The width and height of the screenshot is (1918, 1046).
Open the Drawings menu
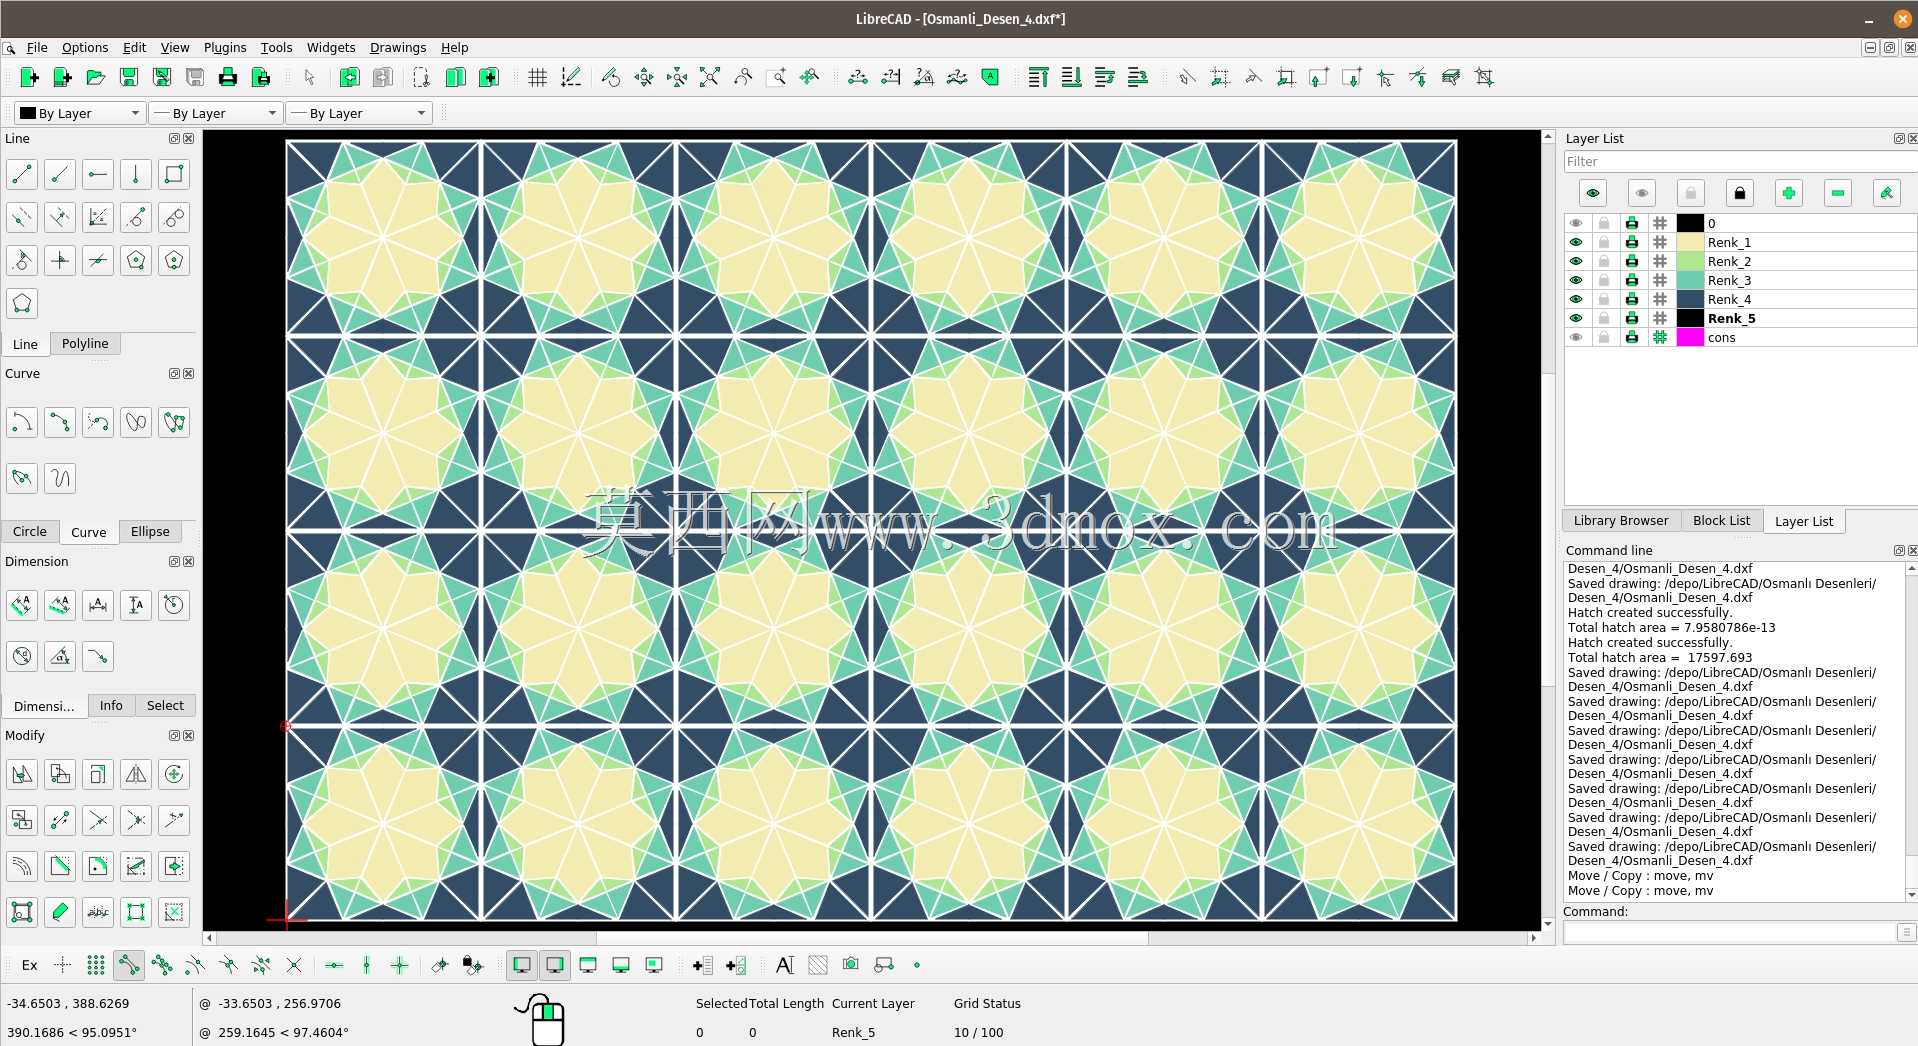pyautogui.click(x=398, y=47)
